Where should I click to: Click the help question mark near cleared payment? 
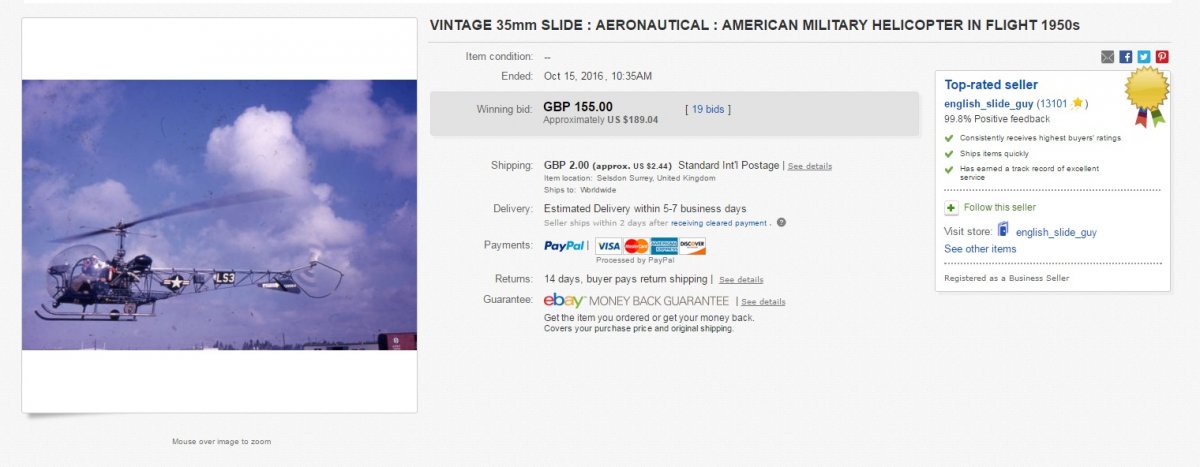click(x=781, y=223)
